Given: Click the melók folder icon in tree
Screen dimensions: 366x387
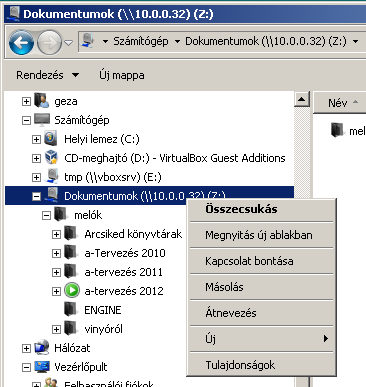Looking at the screenshot, I should point(61,214).
